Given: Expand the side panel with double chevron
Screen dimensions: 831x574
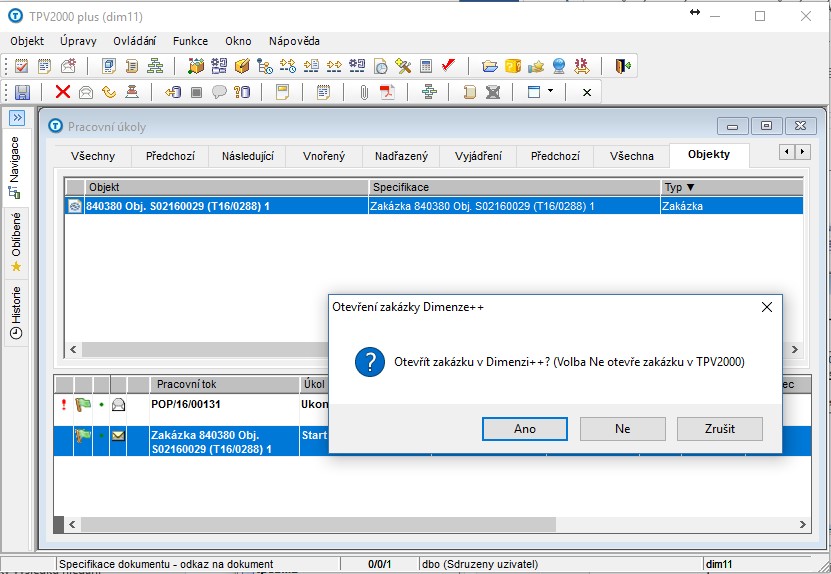Looking at the screenshot, I should 17,117.
